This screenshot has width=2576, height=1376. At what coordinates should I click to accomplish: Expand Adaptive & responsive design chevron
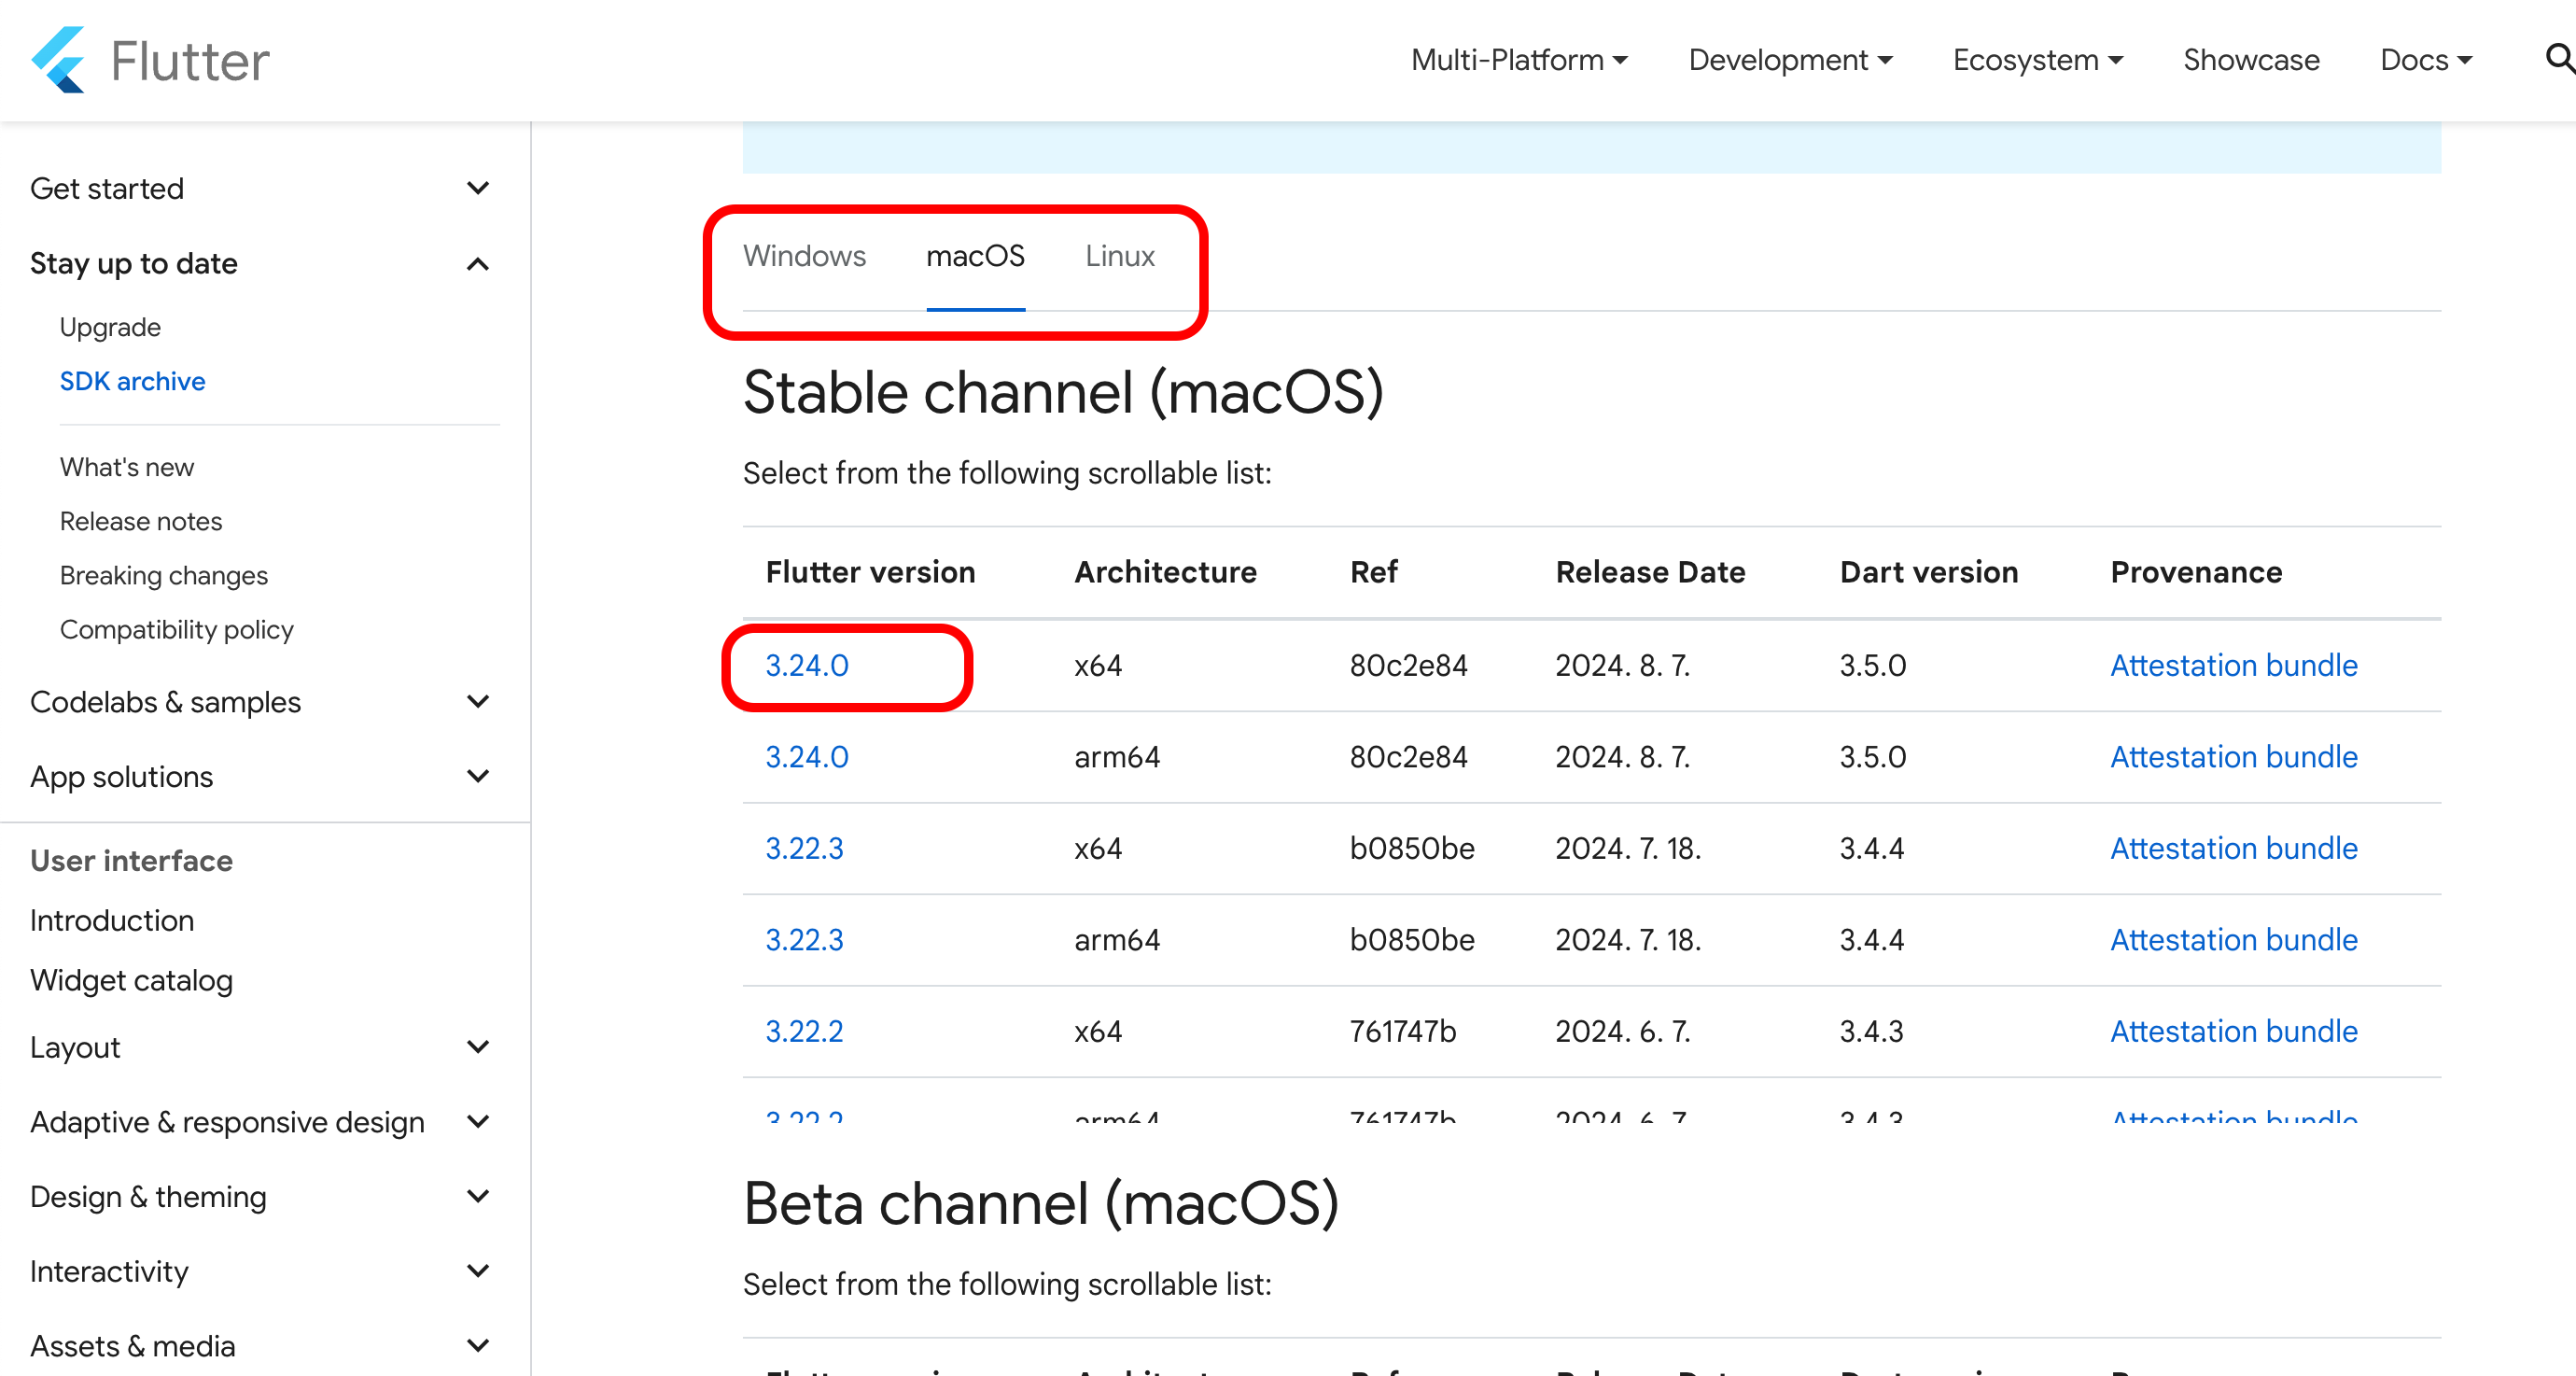[478, 1122]
